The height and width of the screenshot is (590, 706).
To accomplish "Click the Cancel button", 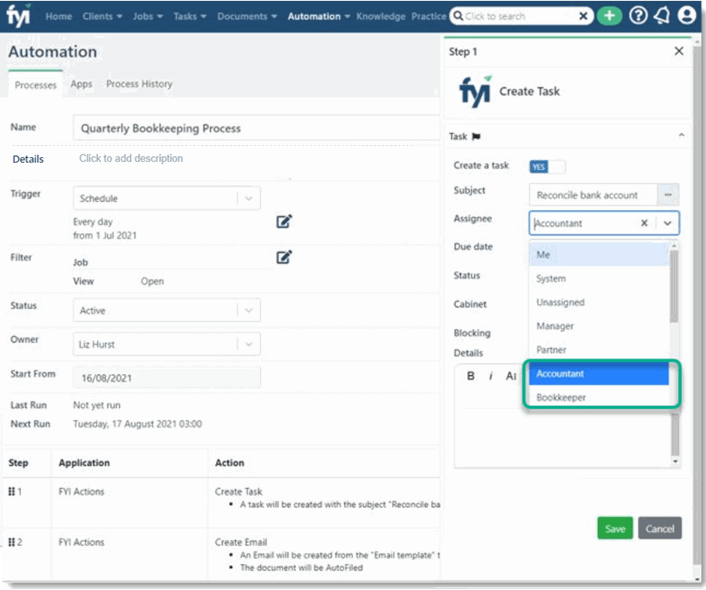I will (x=660, y=528).
